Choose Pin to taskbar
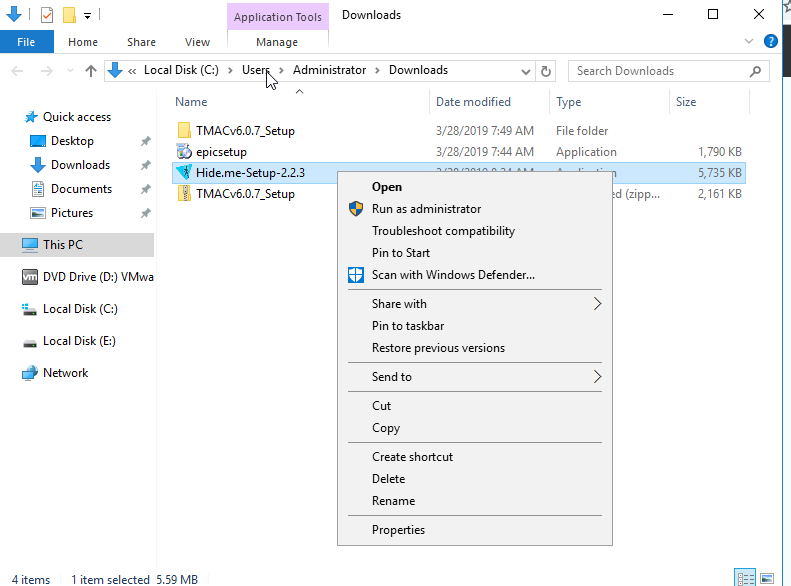Viewport: 791px width, 586px height. (x=475, y=326)
